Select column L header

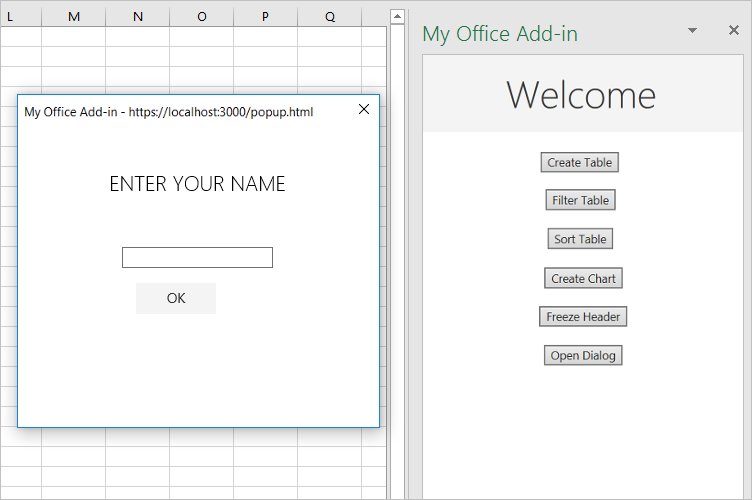coord(21,17)
